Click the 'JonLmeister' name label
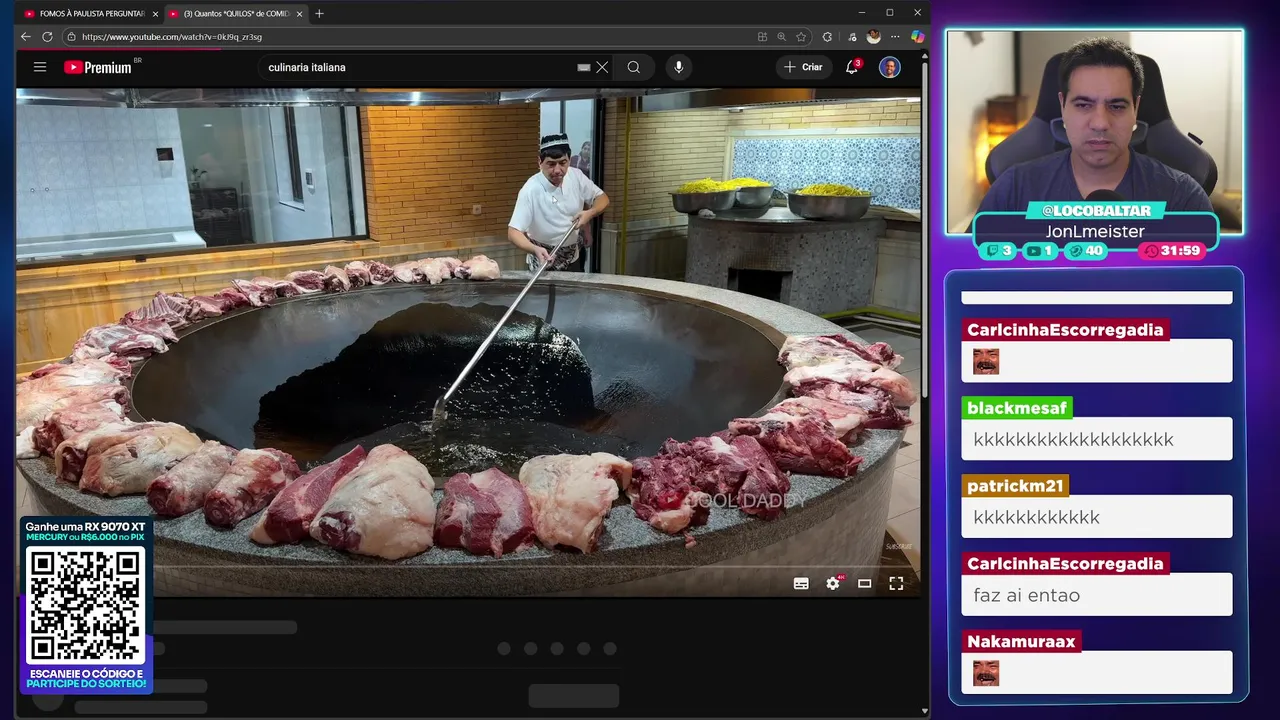The height and width of the screenshot is (720, 1280). click(1095, 231)
